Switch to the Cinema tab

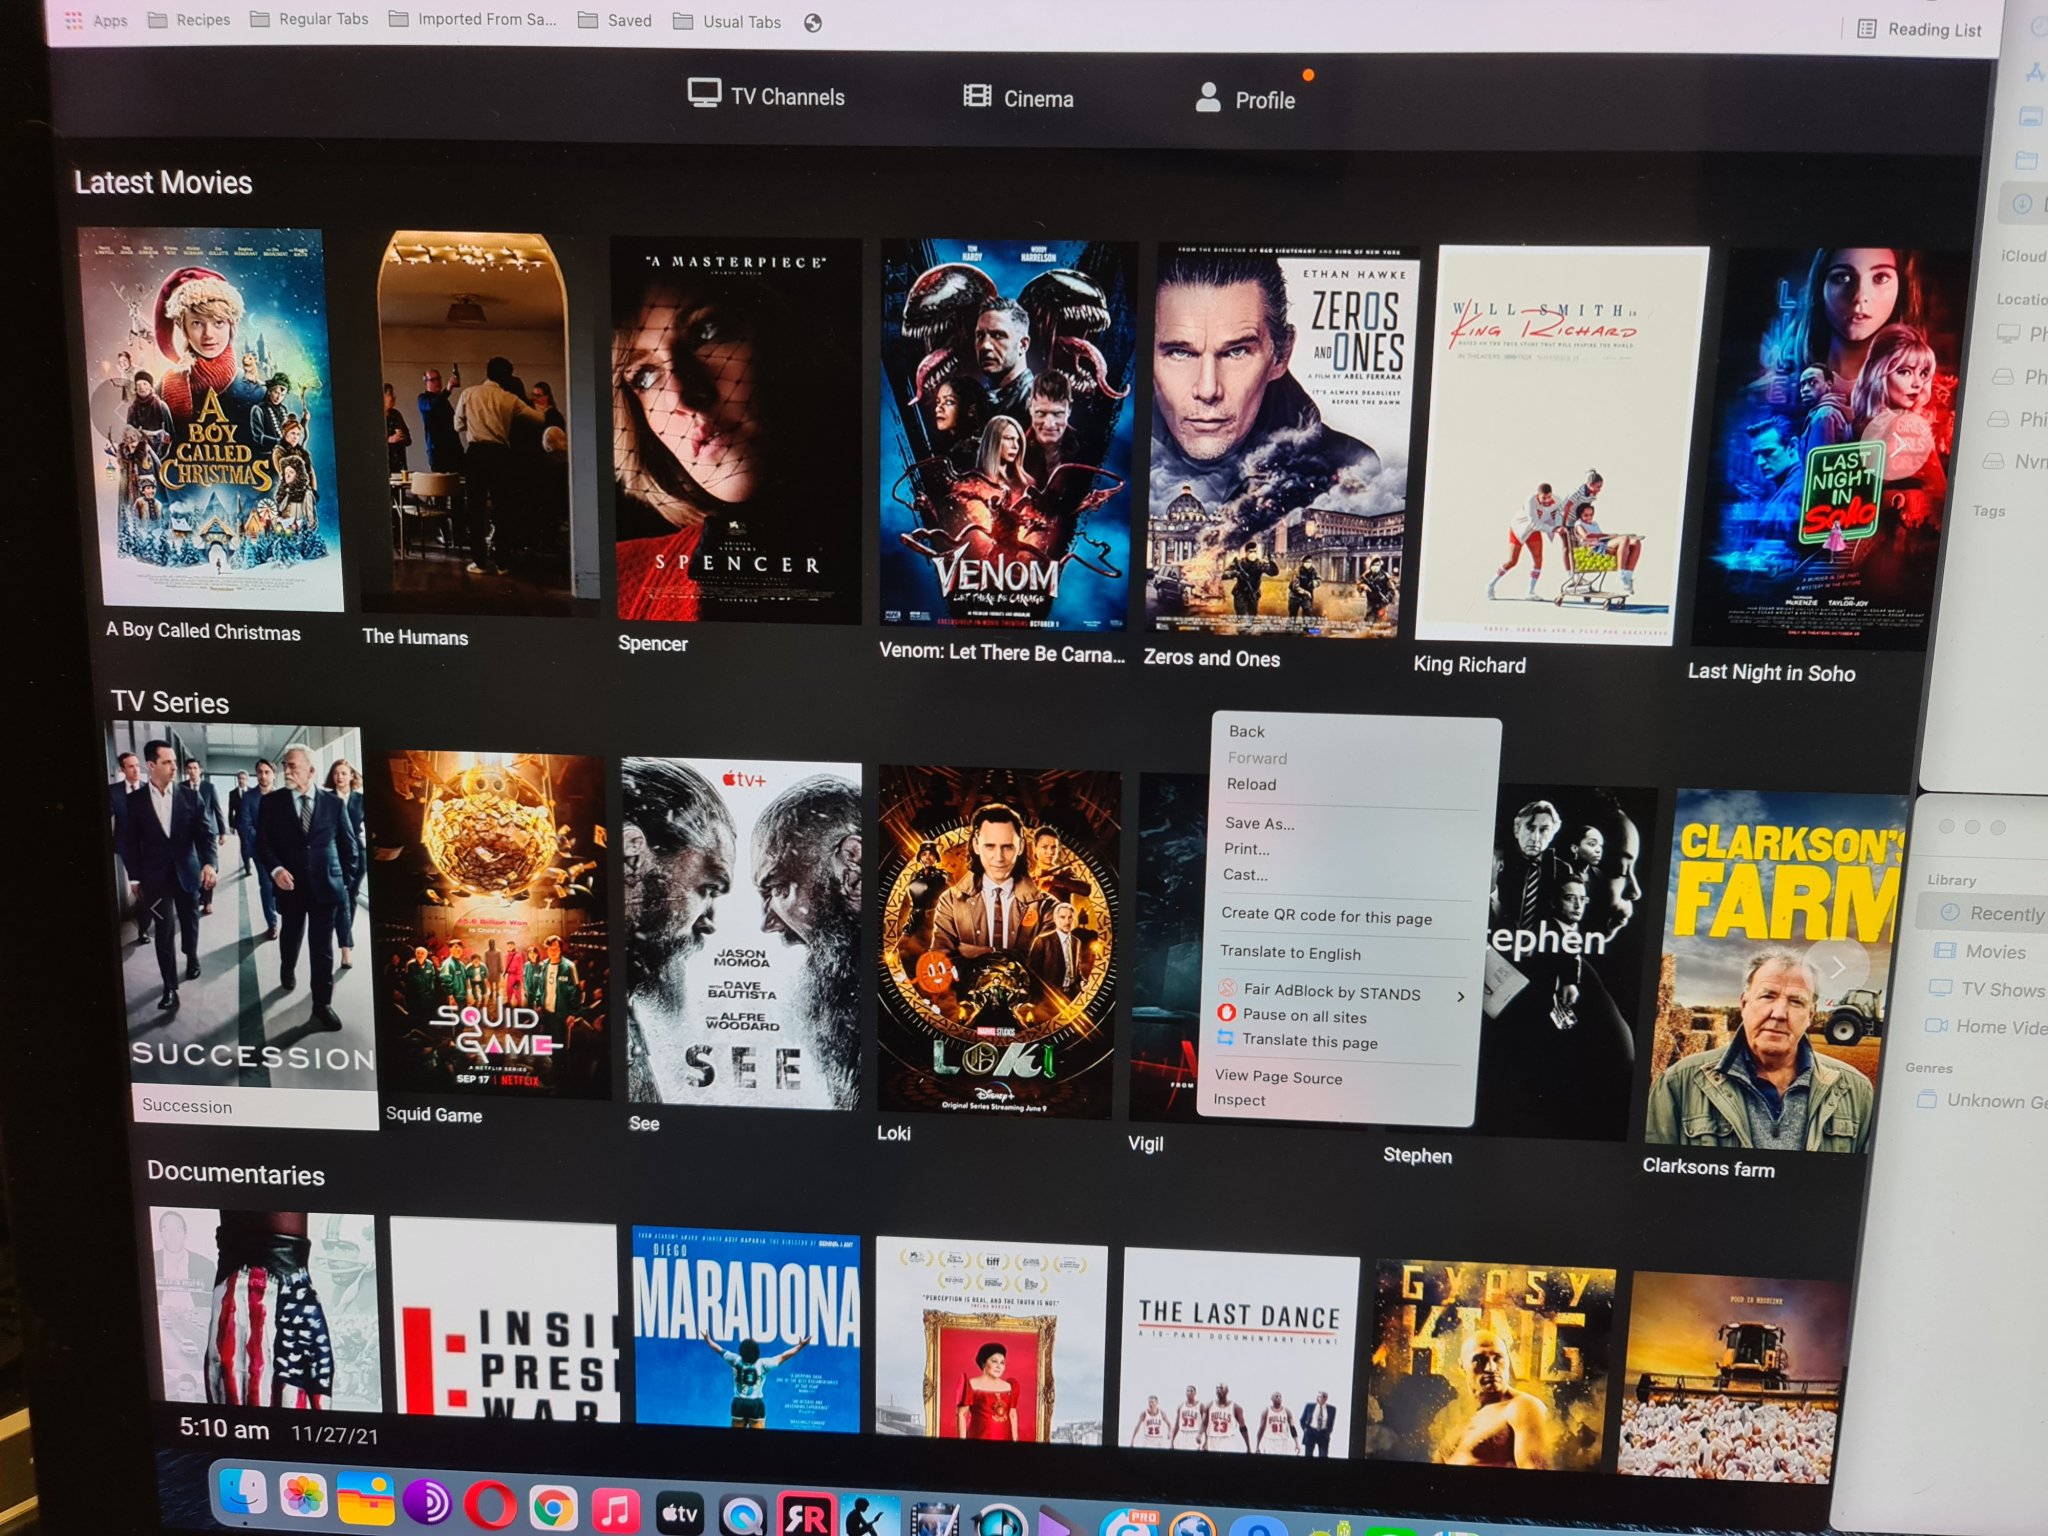coord(1018,98)
